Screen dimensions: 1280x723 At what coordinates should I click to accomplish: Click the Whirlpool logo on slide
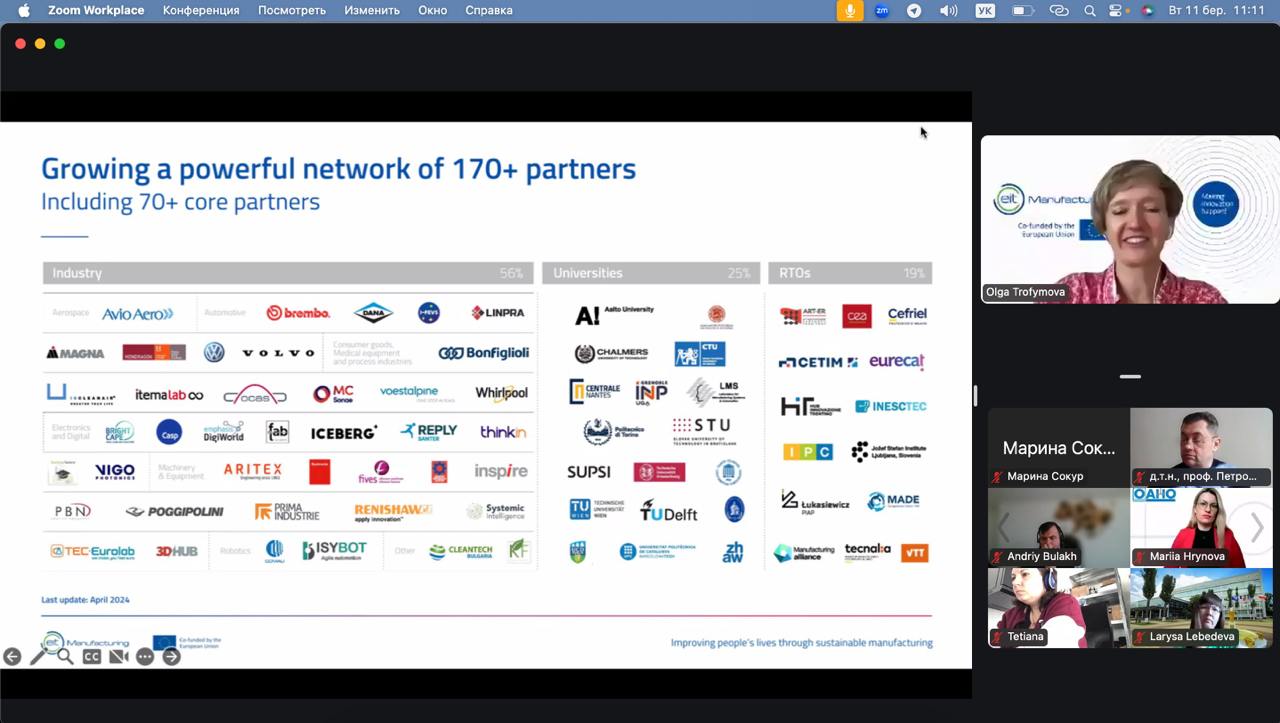pos(501,393)
